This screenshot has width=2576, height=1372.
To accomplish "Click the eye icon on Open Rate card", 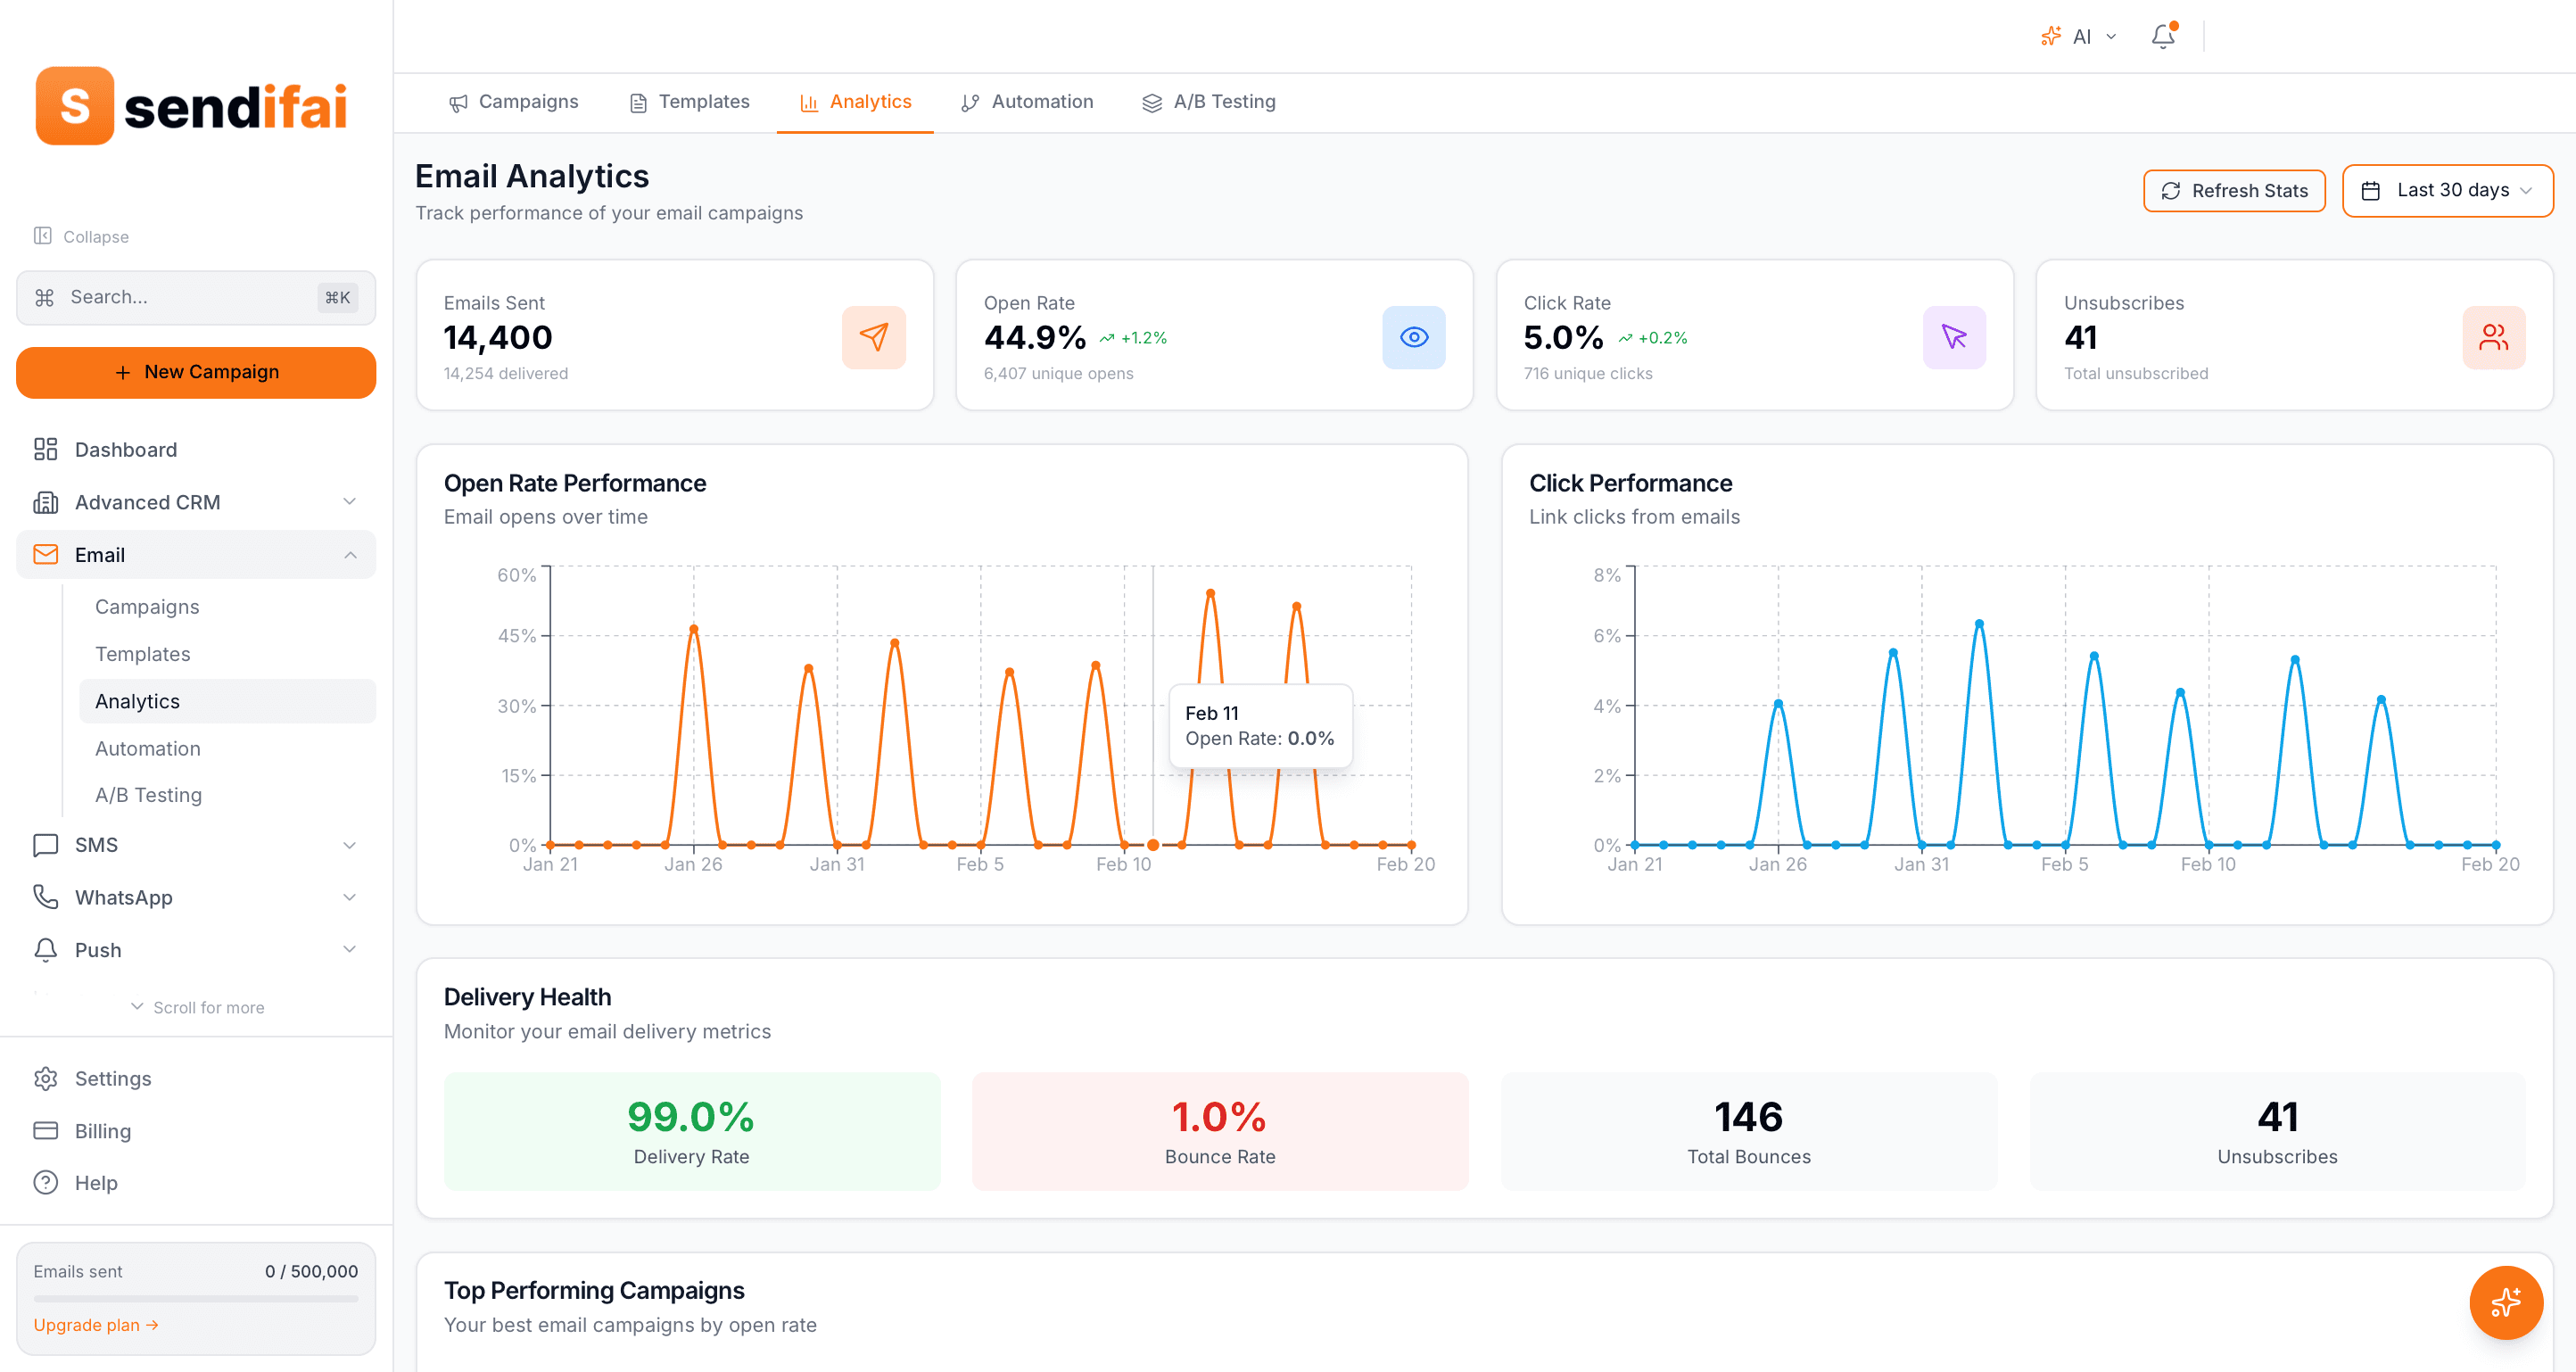I will pyautogui.click(x=1413, y=337).
